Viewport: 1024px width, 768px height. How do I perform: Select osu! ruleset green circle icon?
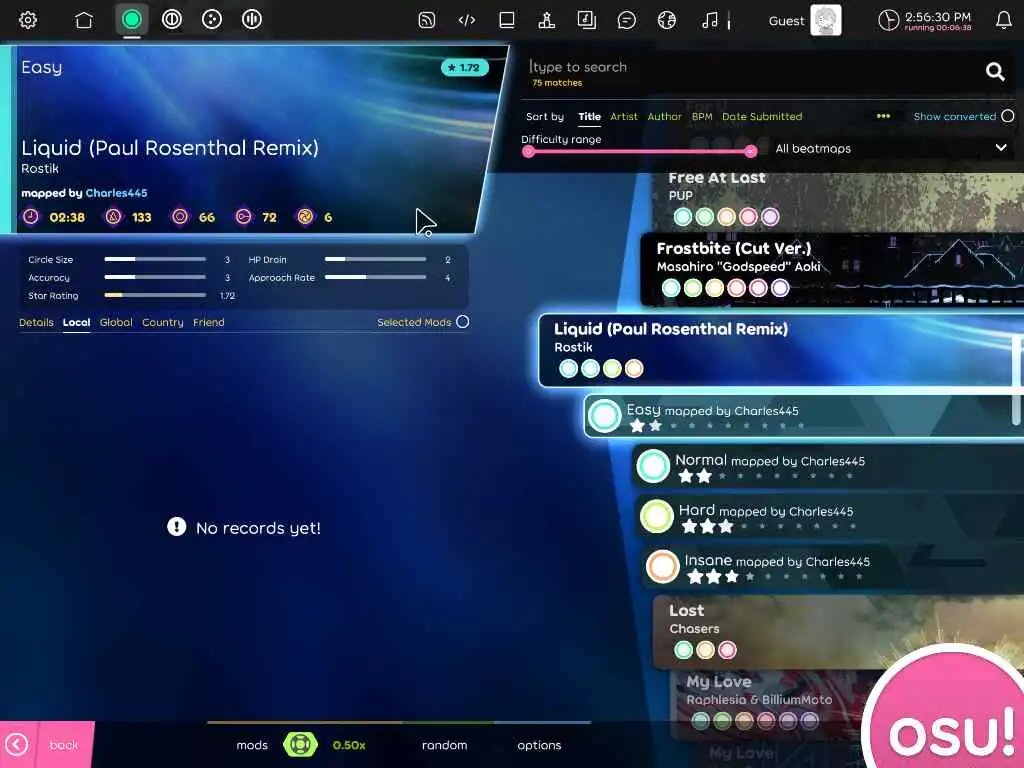(x=131, y=20)
